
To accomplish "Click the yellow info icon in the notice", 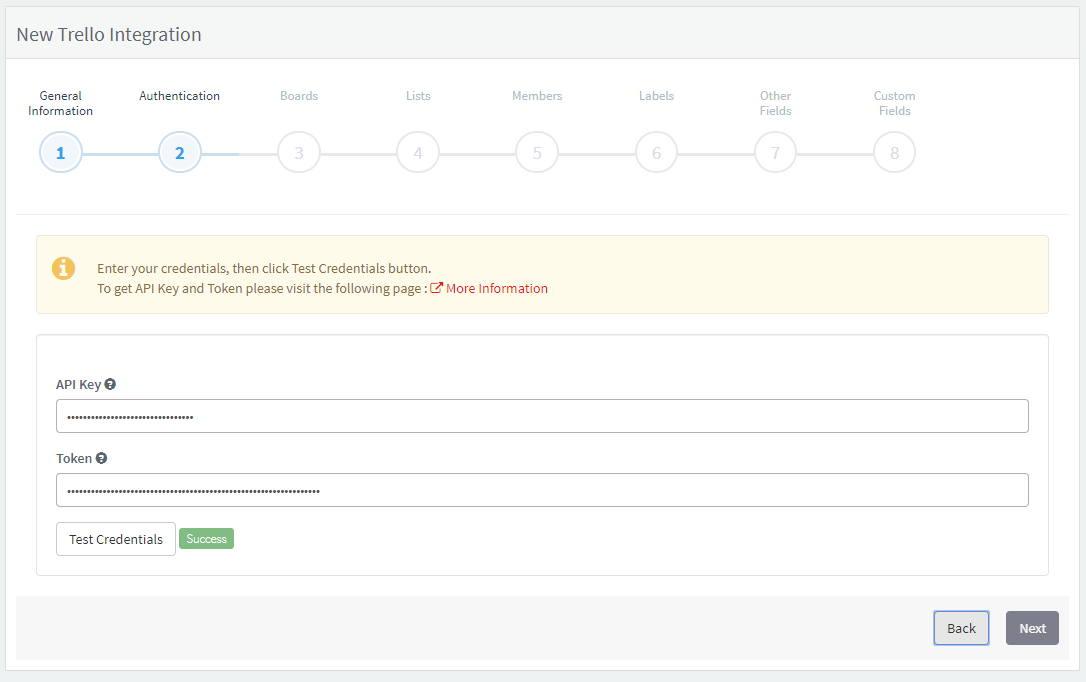I will pos(63,268).
